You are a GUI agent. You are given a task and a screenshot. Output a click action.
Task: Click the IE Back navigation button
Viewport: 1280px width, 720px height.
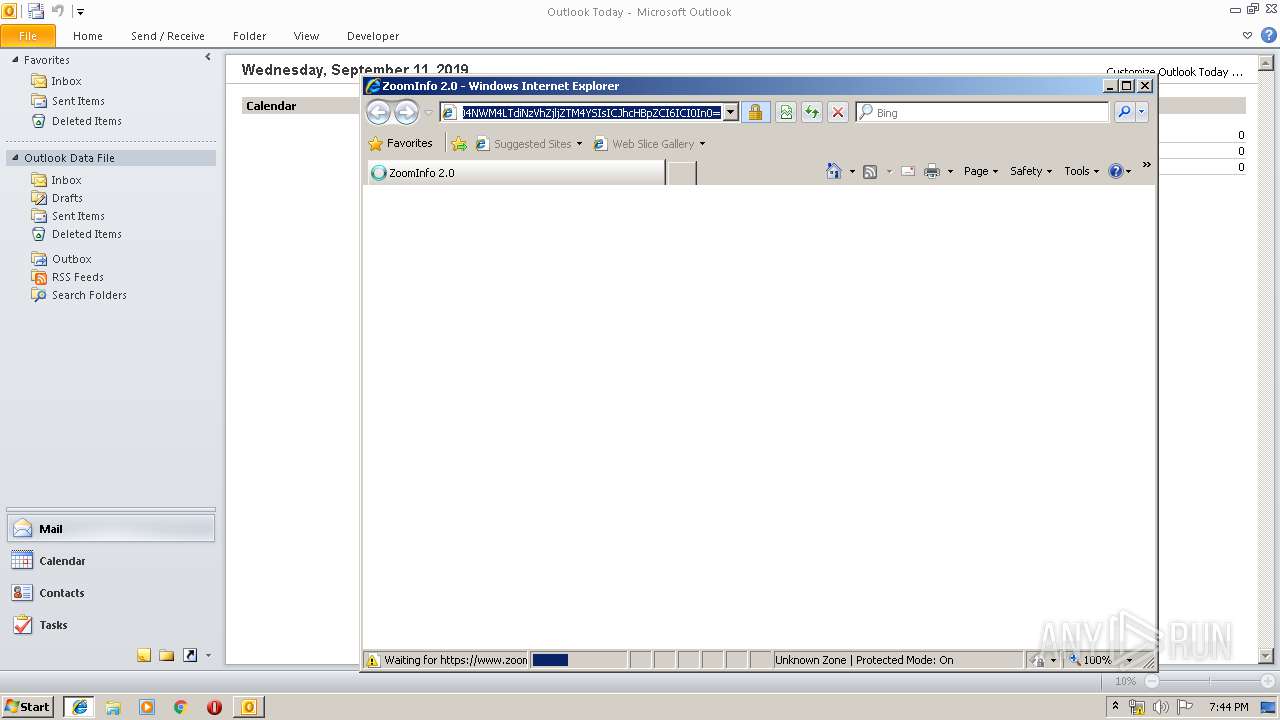click(x=378, y=112)
